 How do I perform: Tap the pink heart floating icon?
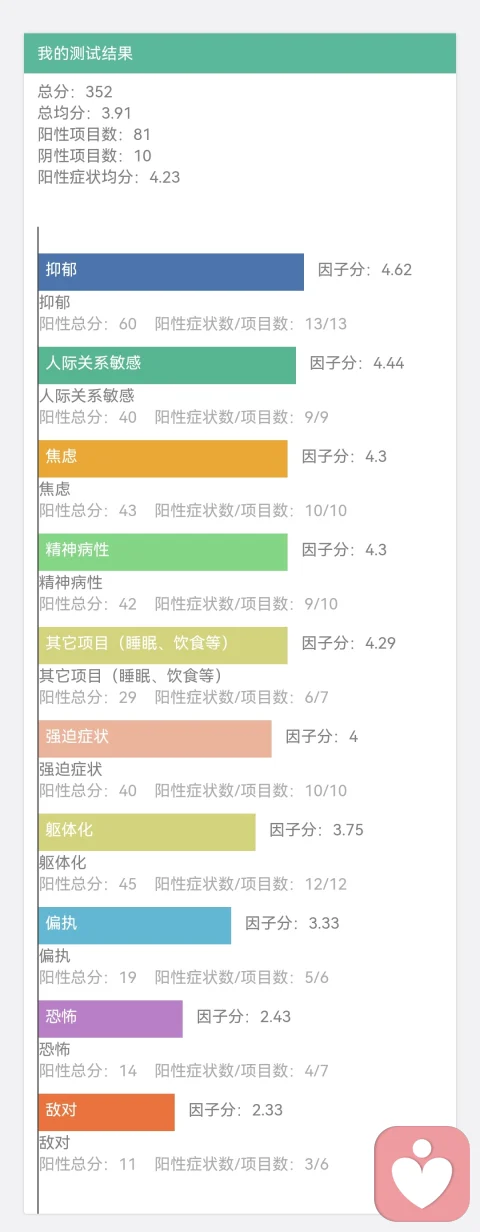tap(422, 1172)
